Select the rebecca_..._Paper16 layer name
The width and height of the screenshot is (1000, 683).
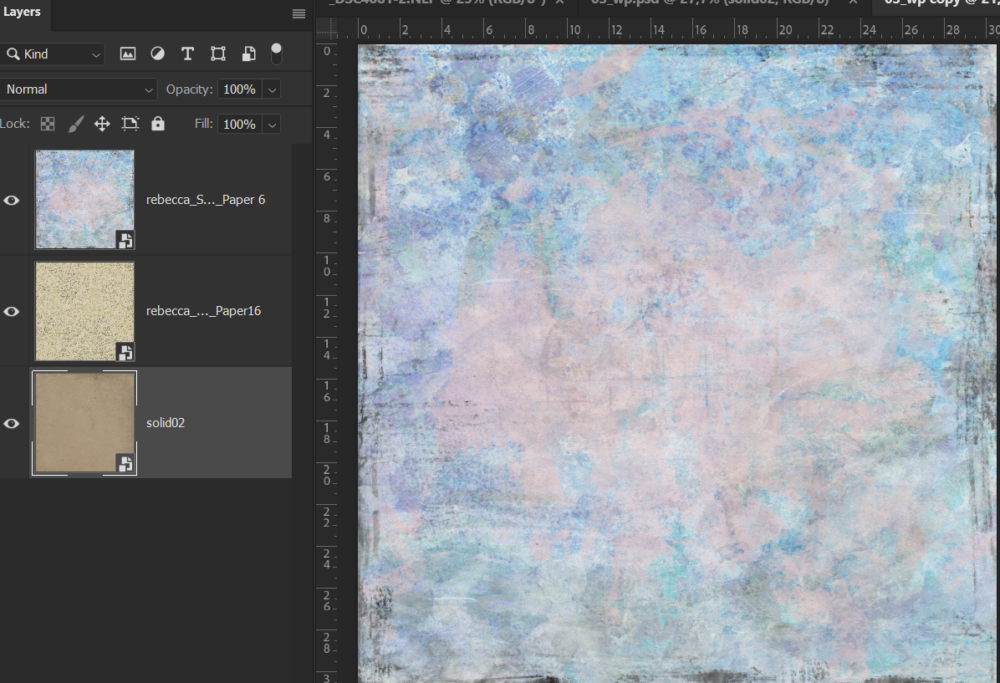(203, 311)
